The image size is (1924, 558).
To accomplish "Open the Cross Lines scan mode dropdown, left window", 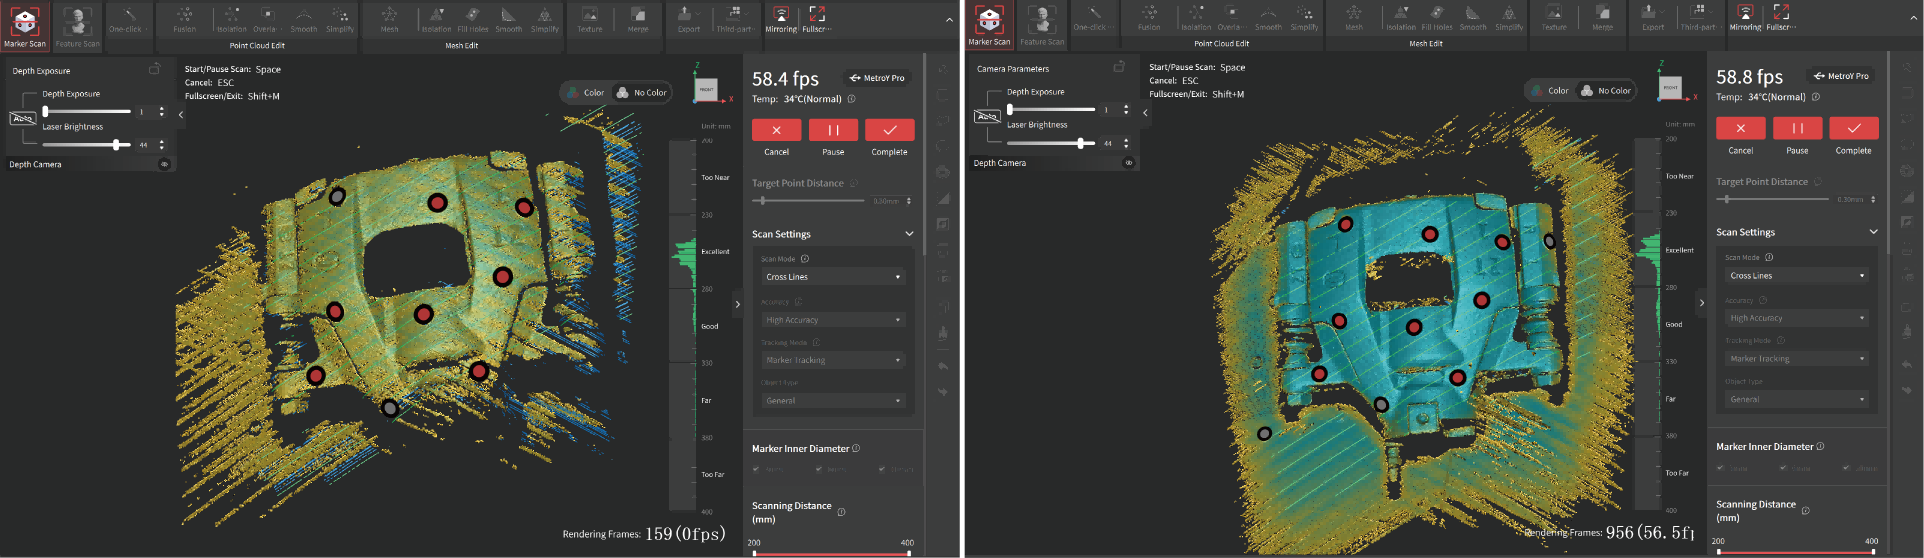I will [833, 277].
